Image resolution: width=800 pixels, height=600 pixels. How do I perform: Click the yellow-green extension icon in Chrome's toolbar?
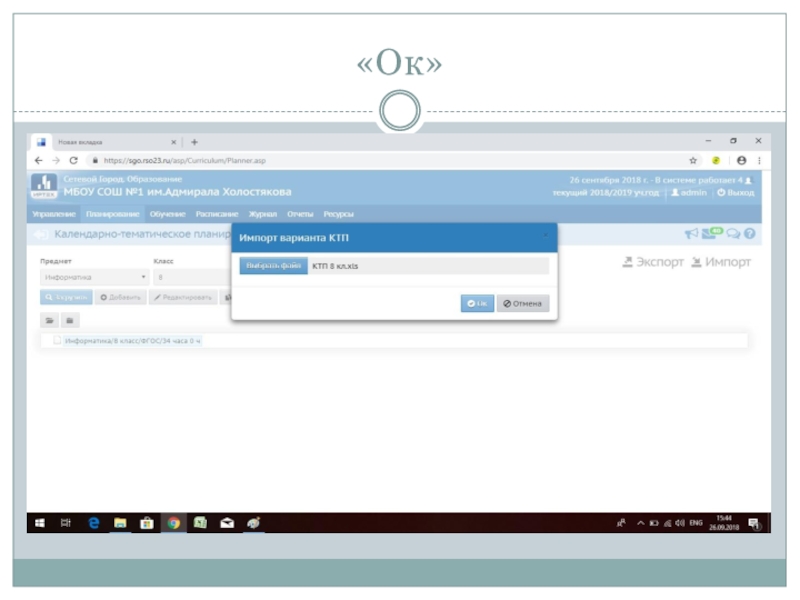tap(716, 161)
